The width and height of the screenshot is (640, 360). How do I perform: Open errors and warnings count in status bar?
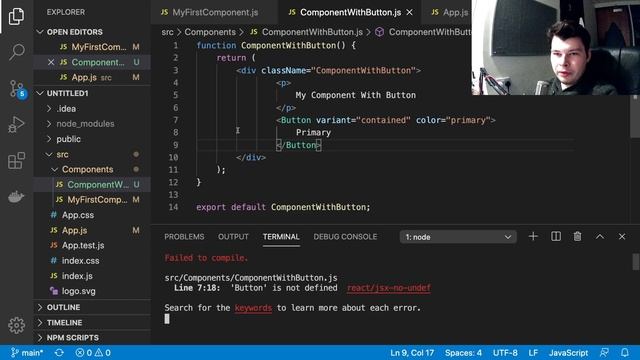point(93,353)
